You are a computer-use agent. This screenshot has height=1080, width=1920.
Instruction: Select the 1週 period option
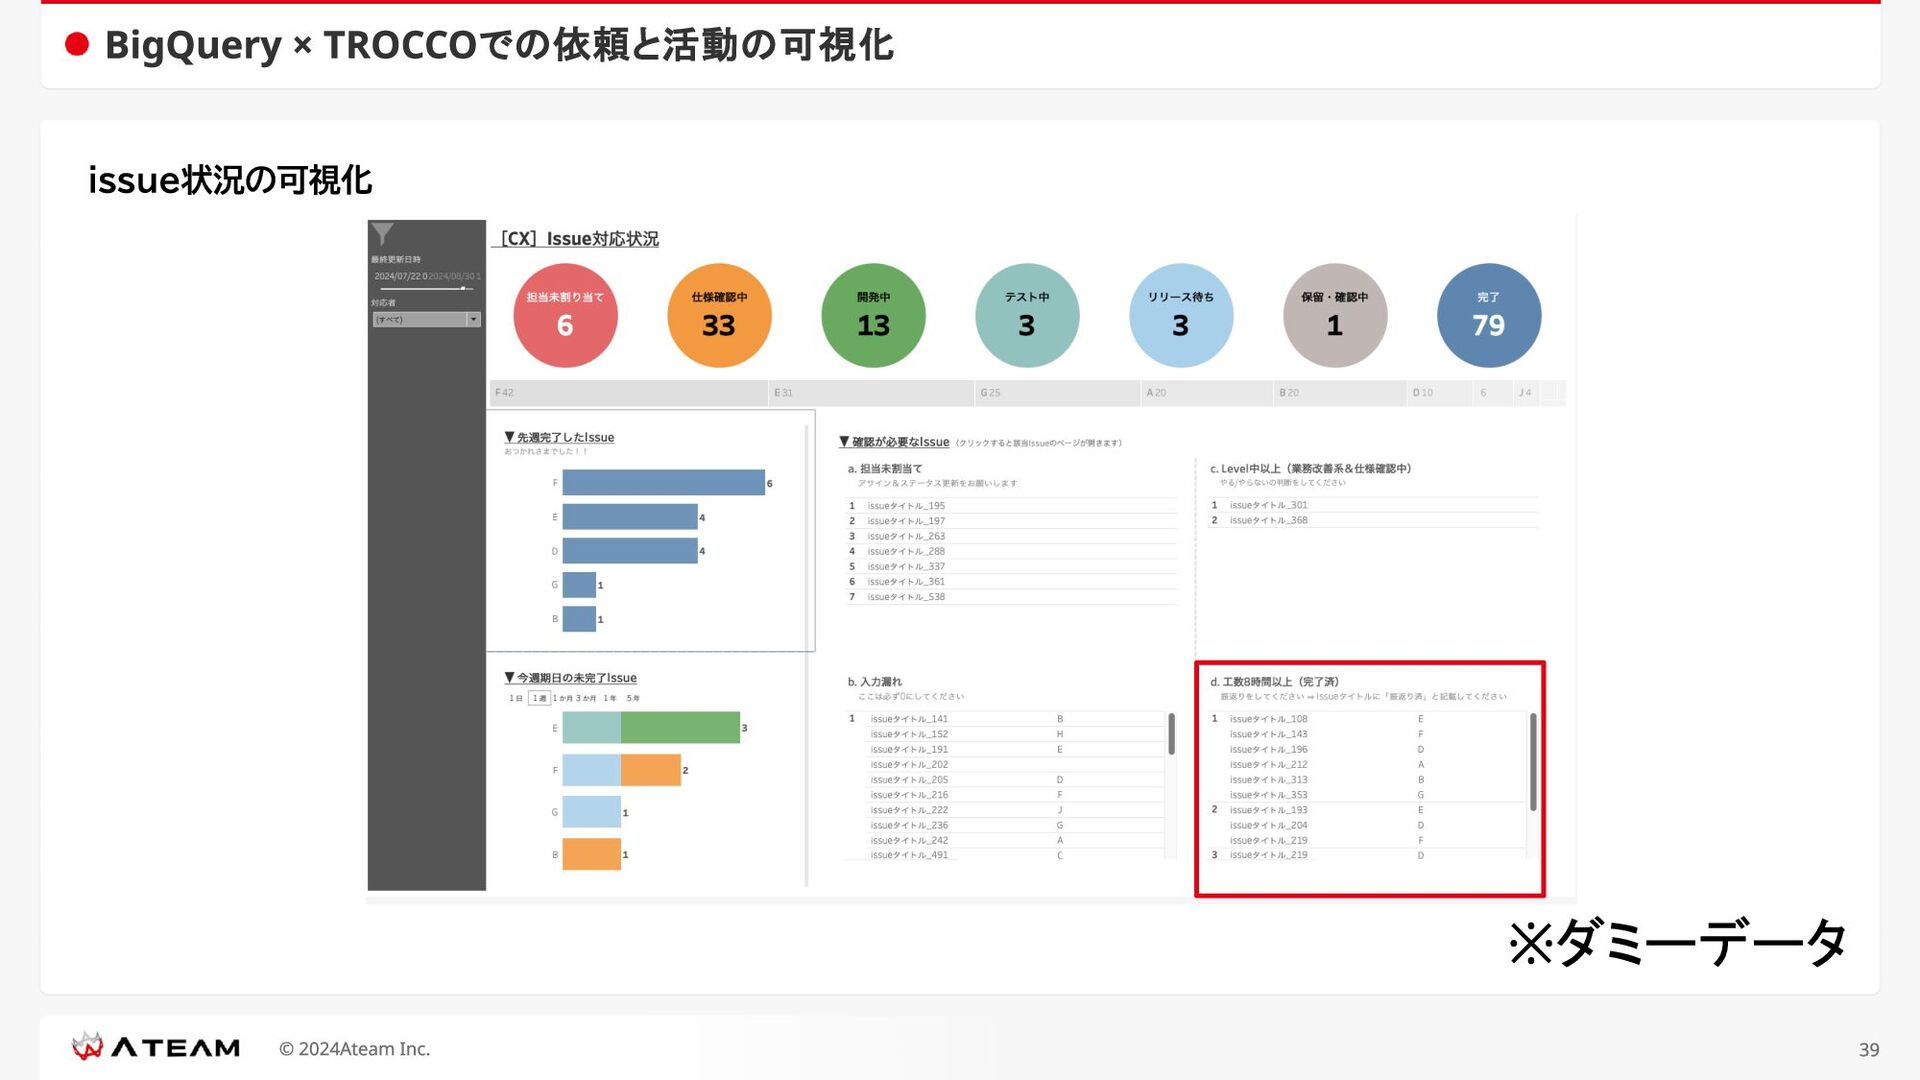(x=539, y=698)
